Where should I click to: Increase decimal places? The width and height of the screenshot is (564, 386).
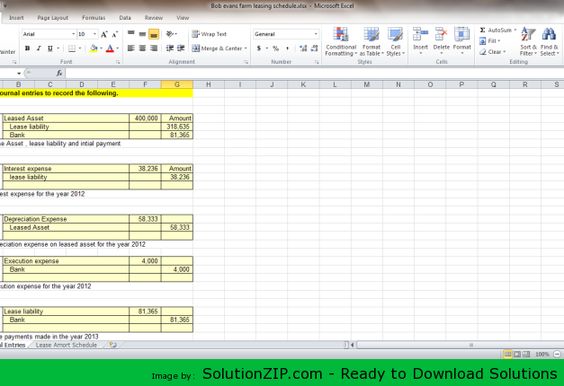click(303, 48)
